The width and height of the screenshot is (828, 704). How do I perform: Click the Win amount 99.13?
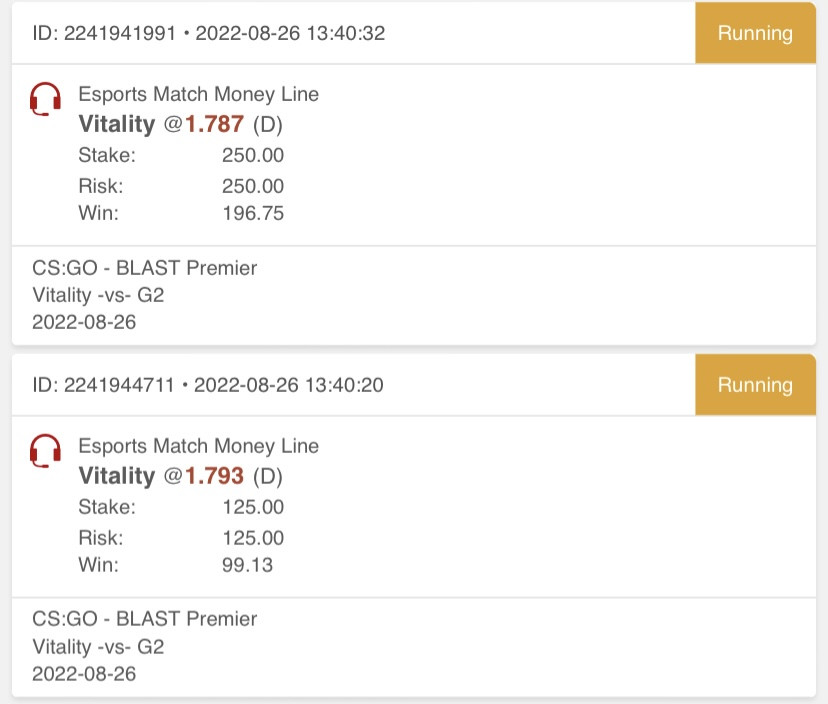(247, 565)
